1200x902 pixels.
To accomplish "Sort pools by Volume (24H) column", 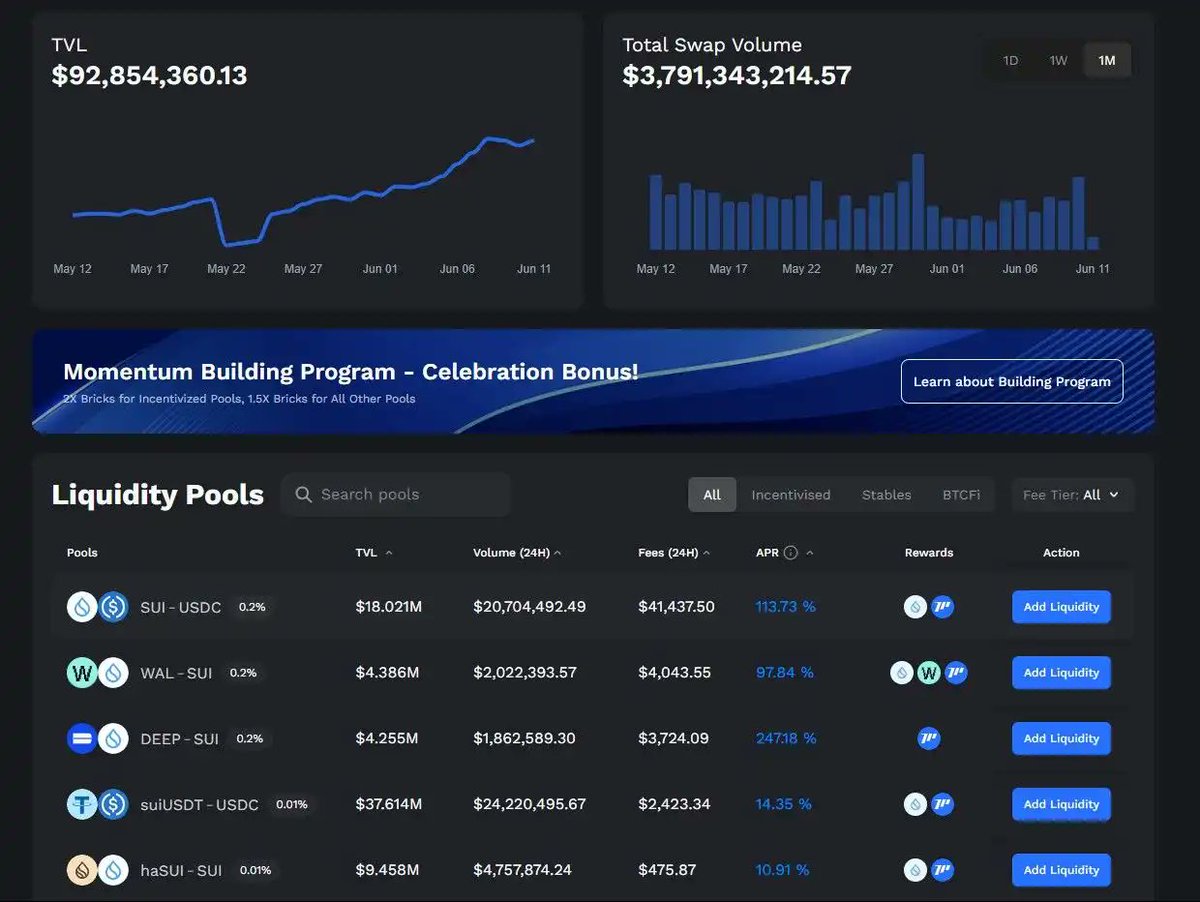I will [517, 552].
